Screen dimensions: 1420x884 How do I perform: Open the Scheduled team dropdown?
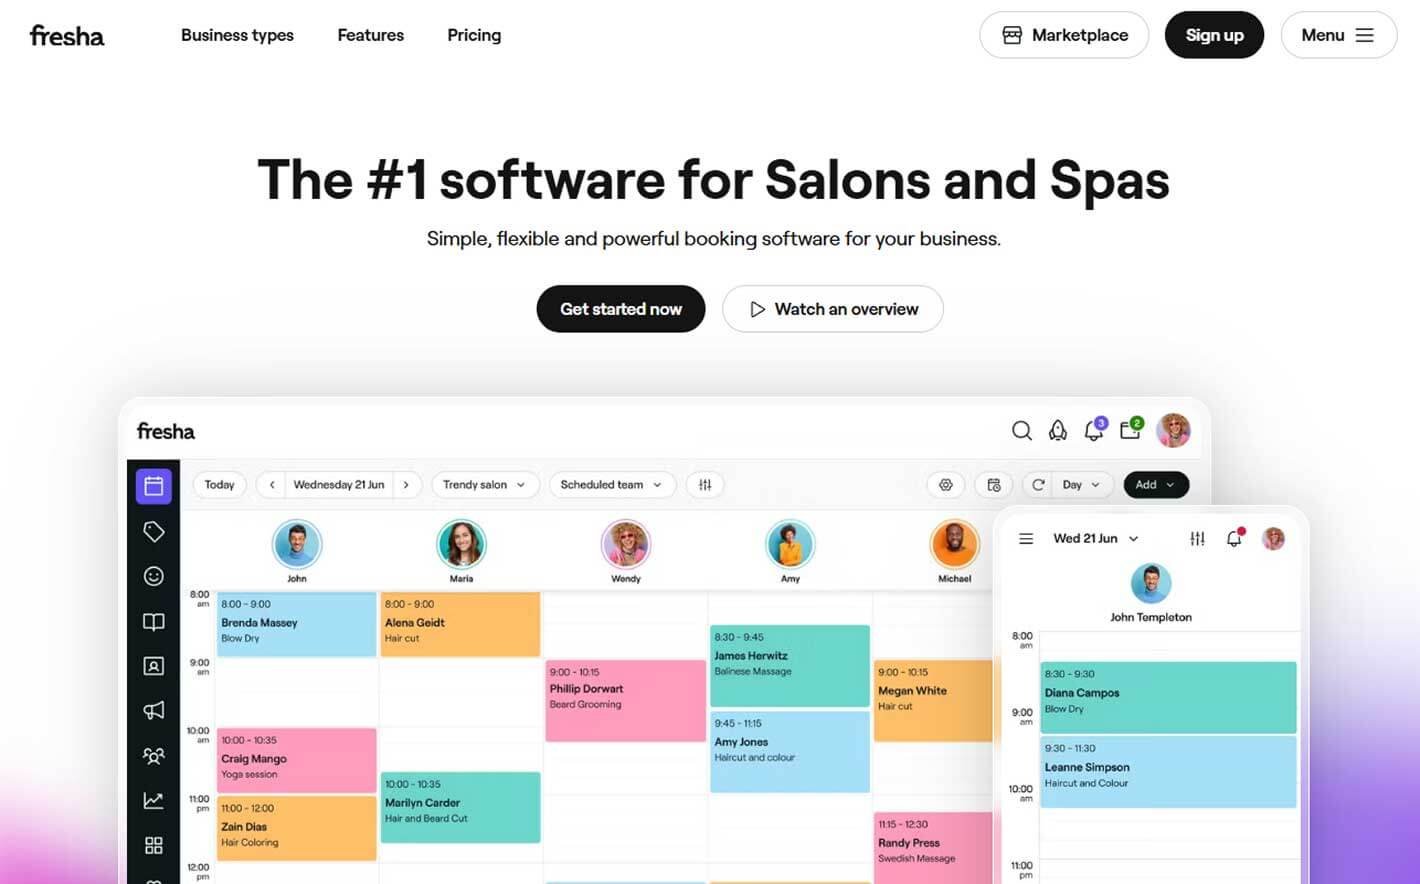(611, 485)
